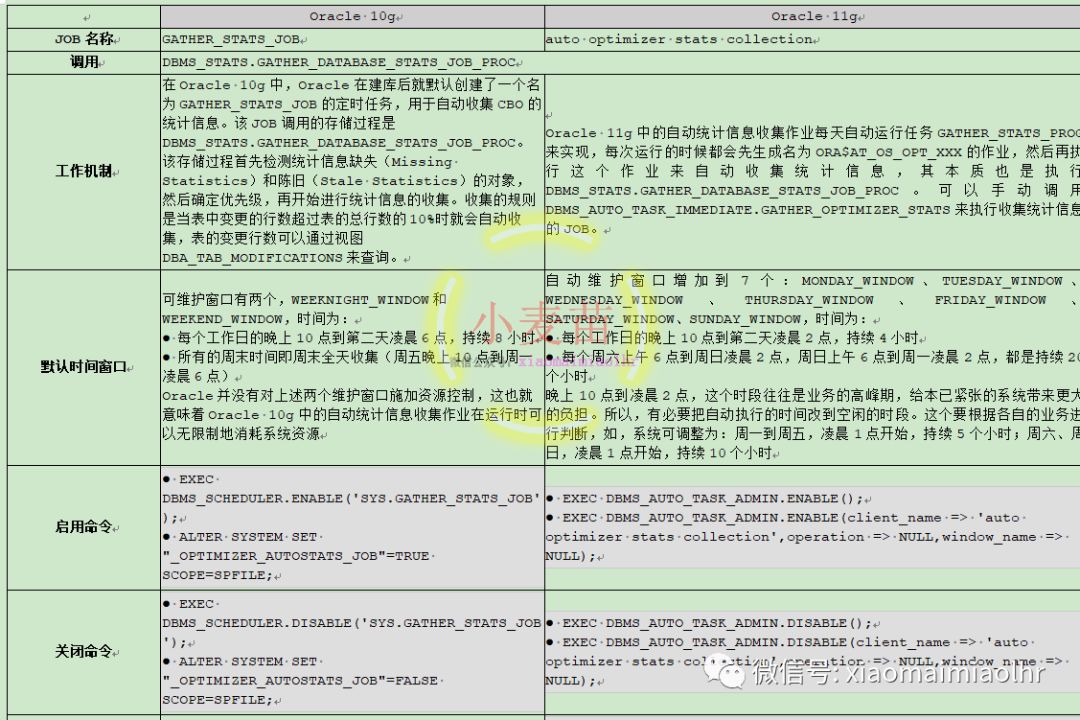Click "DBMS_SCHEDULER.ENABLE('SYS.GATHER_STATS_JOB'" line
This screenshot has height=720, width=1080.
coord(351,498)
